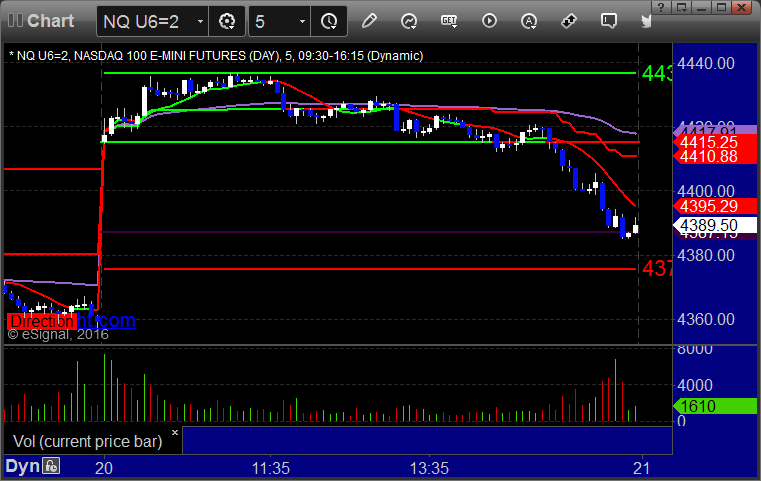The width and height of the screenshot is (761, 481).
Task: Click the green 1610 volume marker
Action: [714, 406]
